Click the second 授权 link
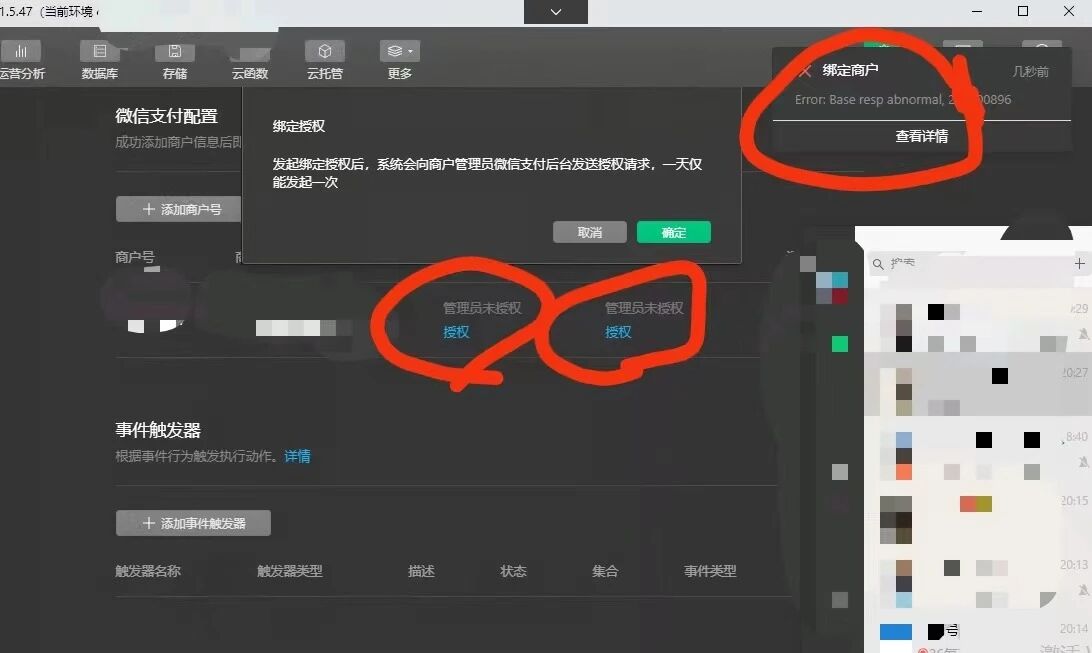This screenshot has height=653, width=1092. (x=618, y=332)
